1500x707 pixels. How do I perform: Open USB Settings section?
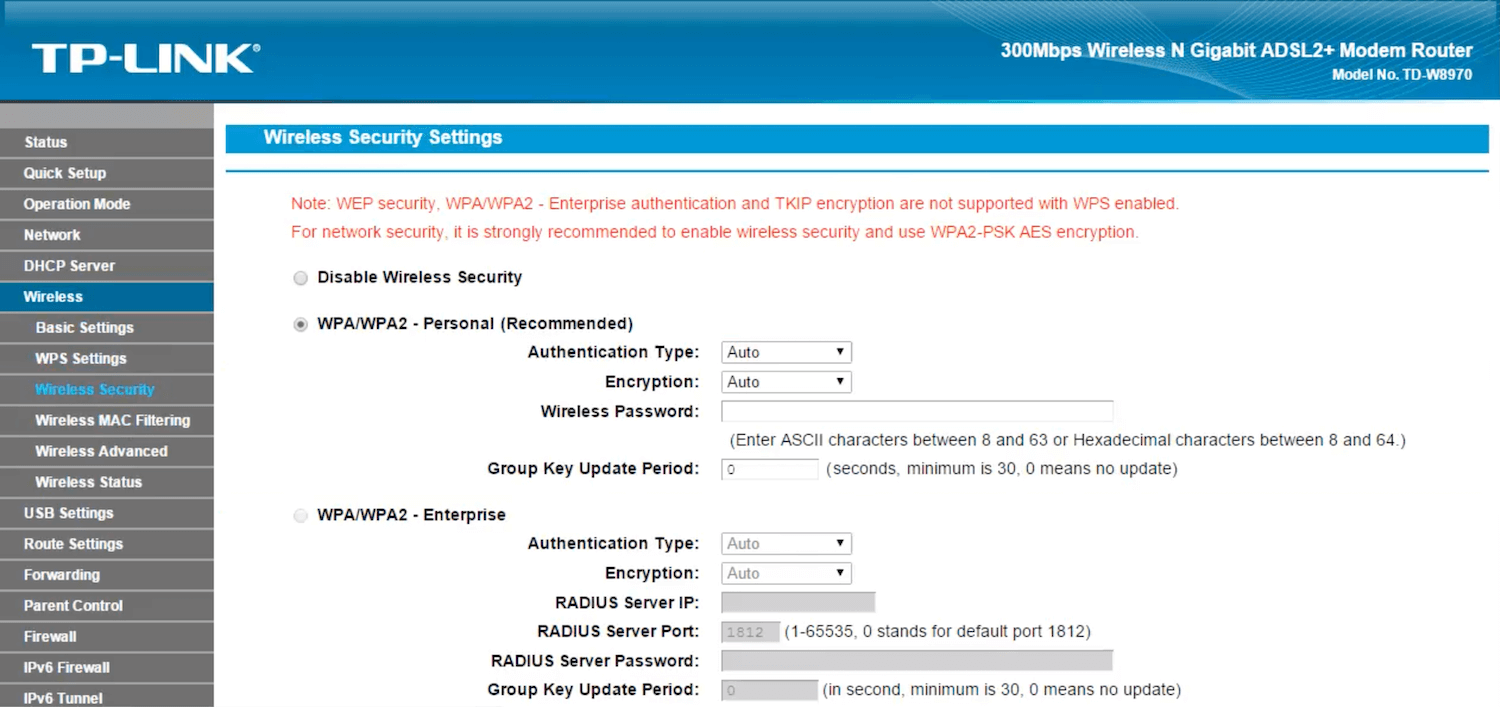click(68, 513)
